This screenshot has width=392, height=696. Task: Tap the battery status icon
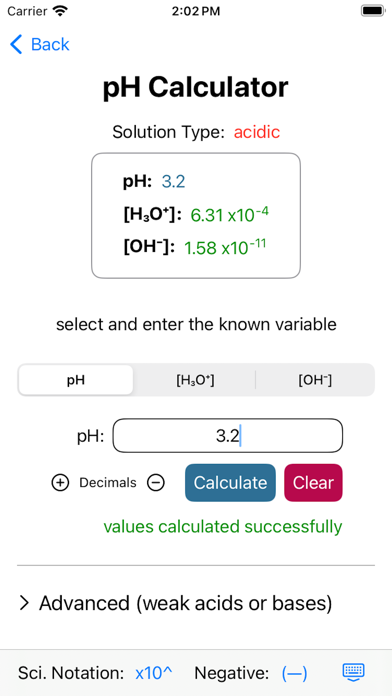(x=372, y=11)
